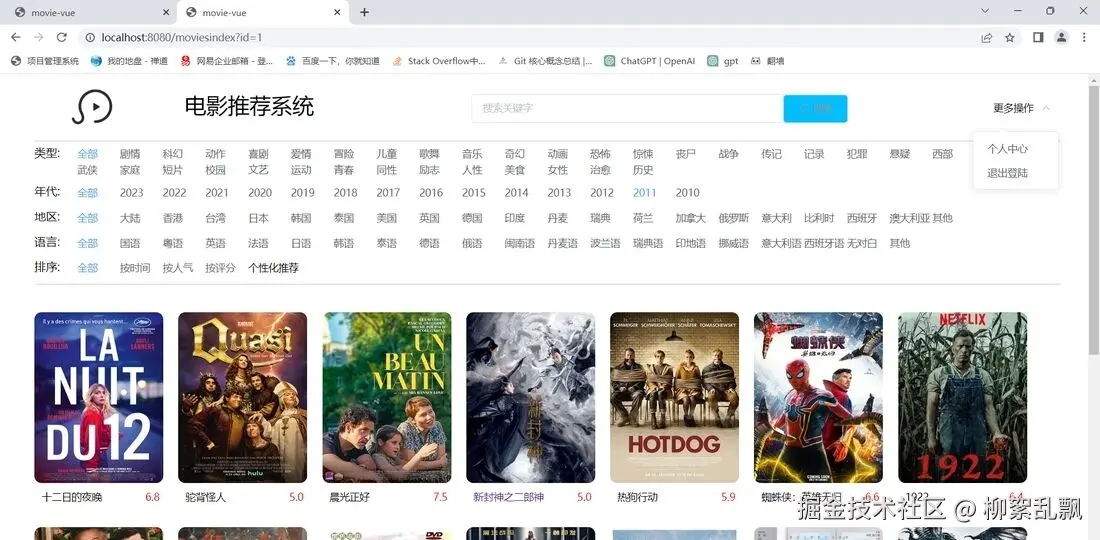Filter type by 武侠
The image size is (1100, 540).
coord(88,170)
